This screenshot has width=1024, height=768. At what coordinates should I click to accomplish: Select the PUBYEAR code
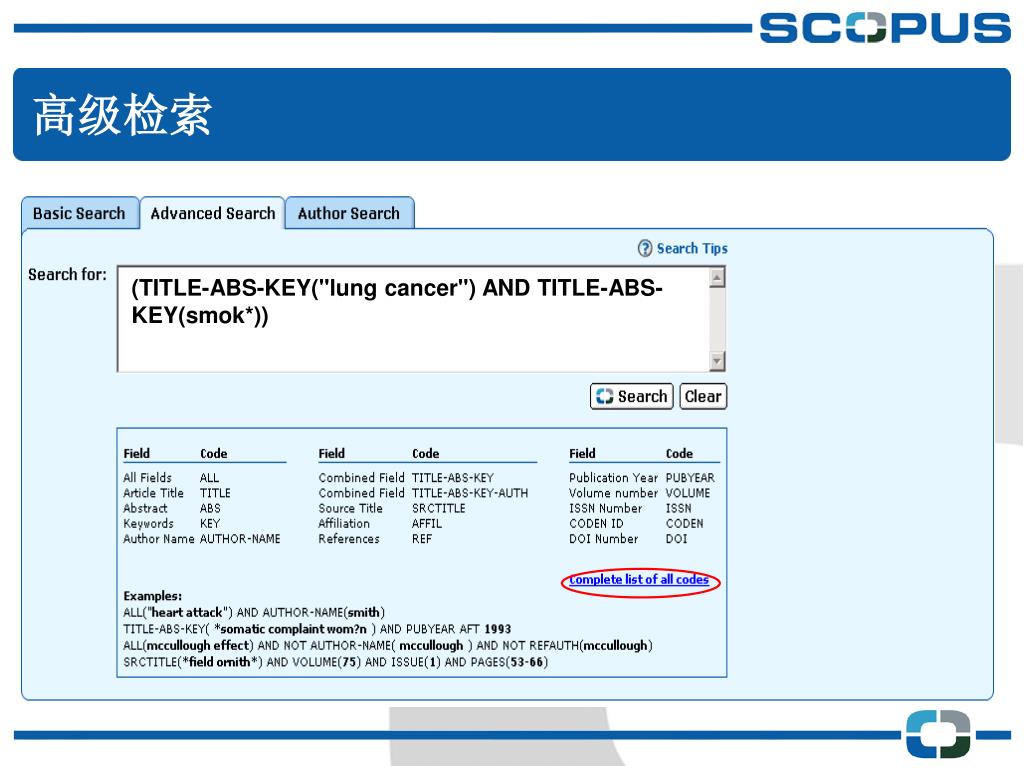click(x=690, y=478)
